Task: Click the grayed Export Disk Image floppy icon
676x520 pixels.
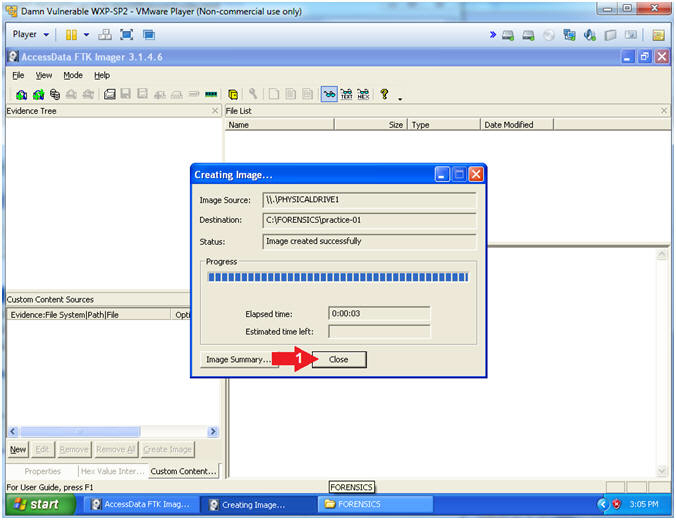Action: [x=125, y=94]
